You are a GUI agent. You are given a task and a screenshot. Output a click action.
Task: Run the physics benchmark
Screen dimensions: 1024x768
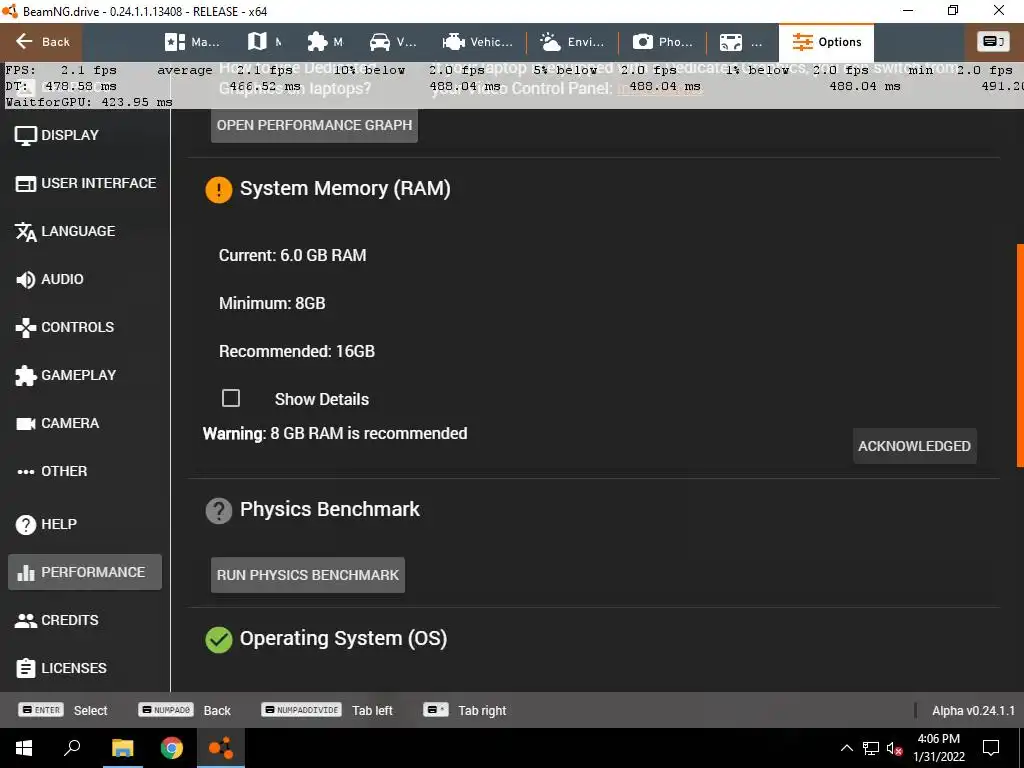click(x=308, y=575)
